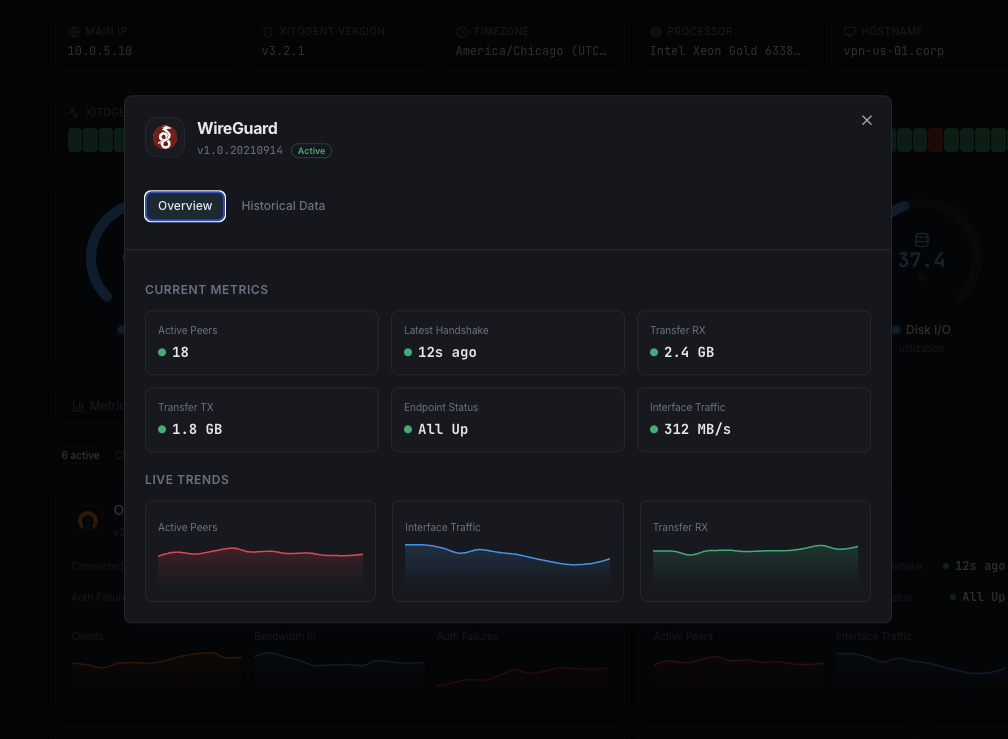Switch to the Historical Data tab
Image resolution: width=1008 pixels, height=739 pixels.
[282, 206]
